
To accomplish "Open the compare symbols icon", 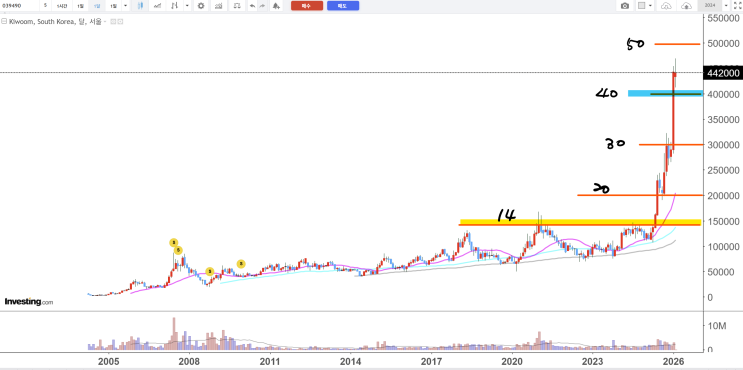I will pos(237,6).
